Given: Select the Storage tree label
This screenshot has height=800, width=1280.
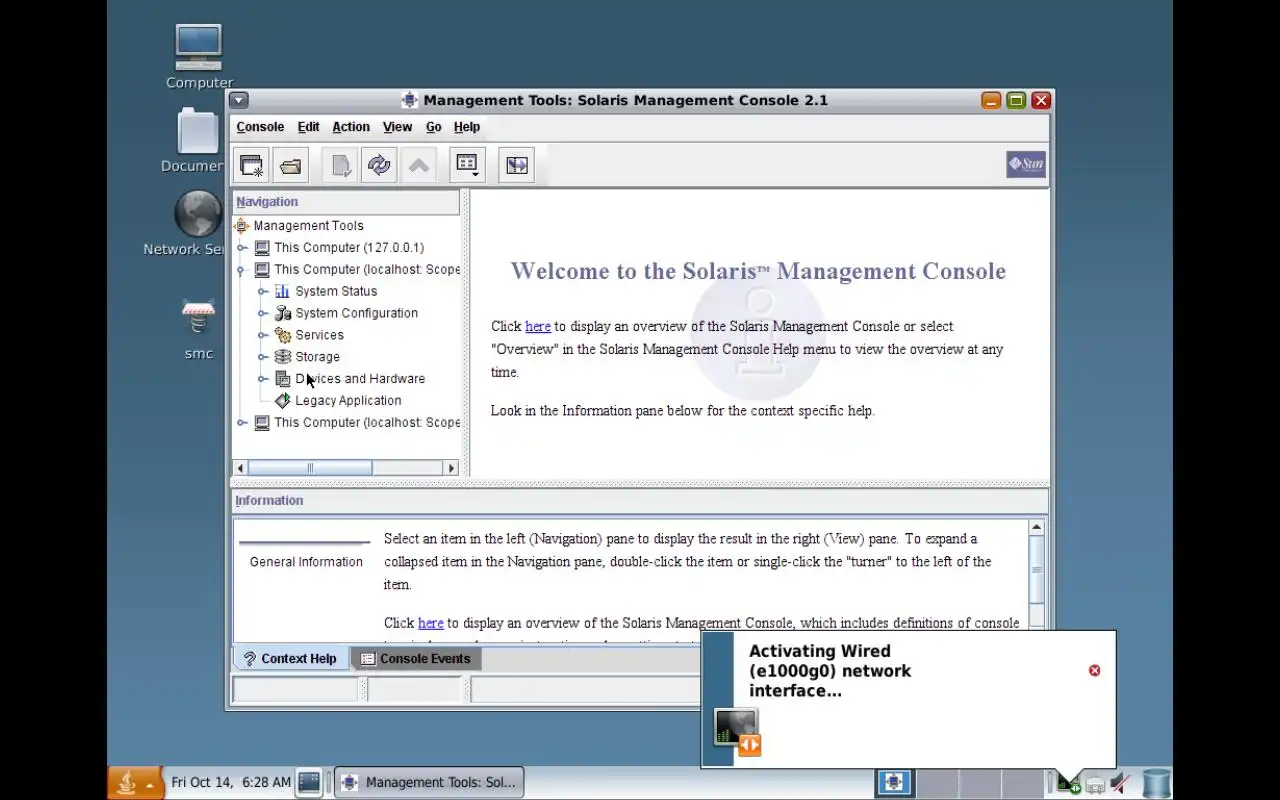Looking at the screenshot, I should 318,358.
